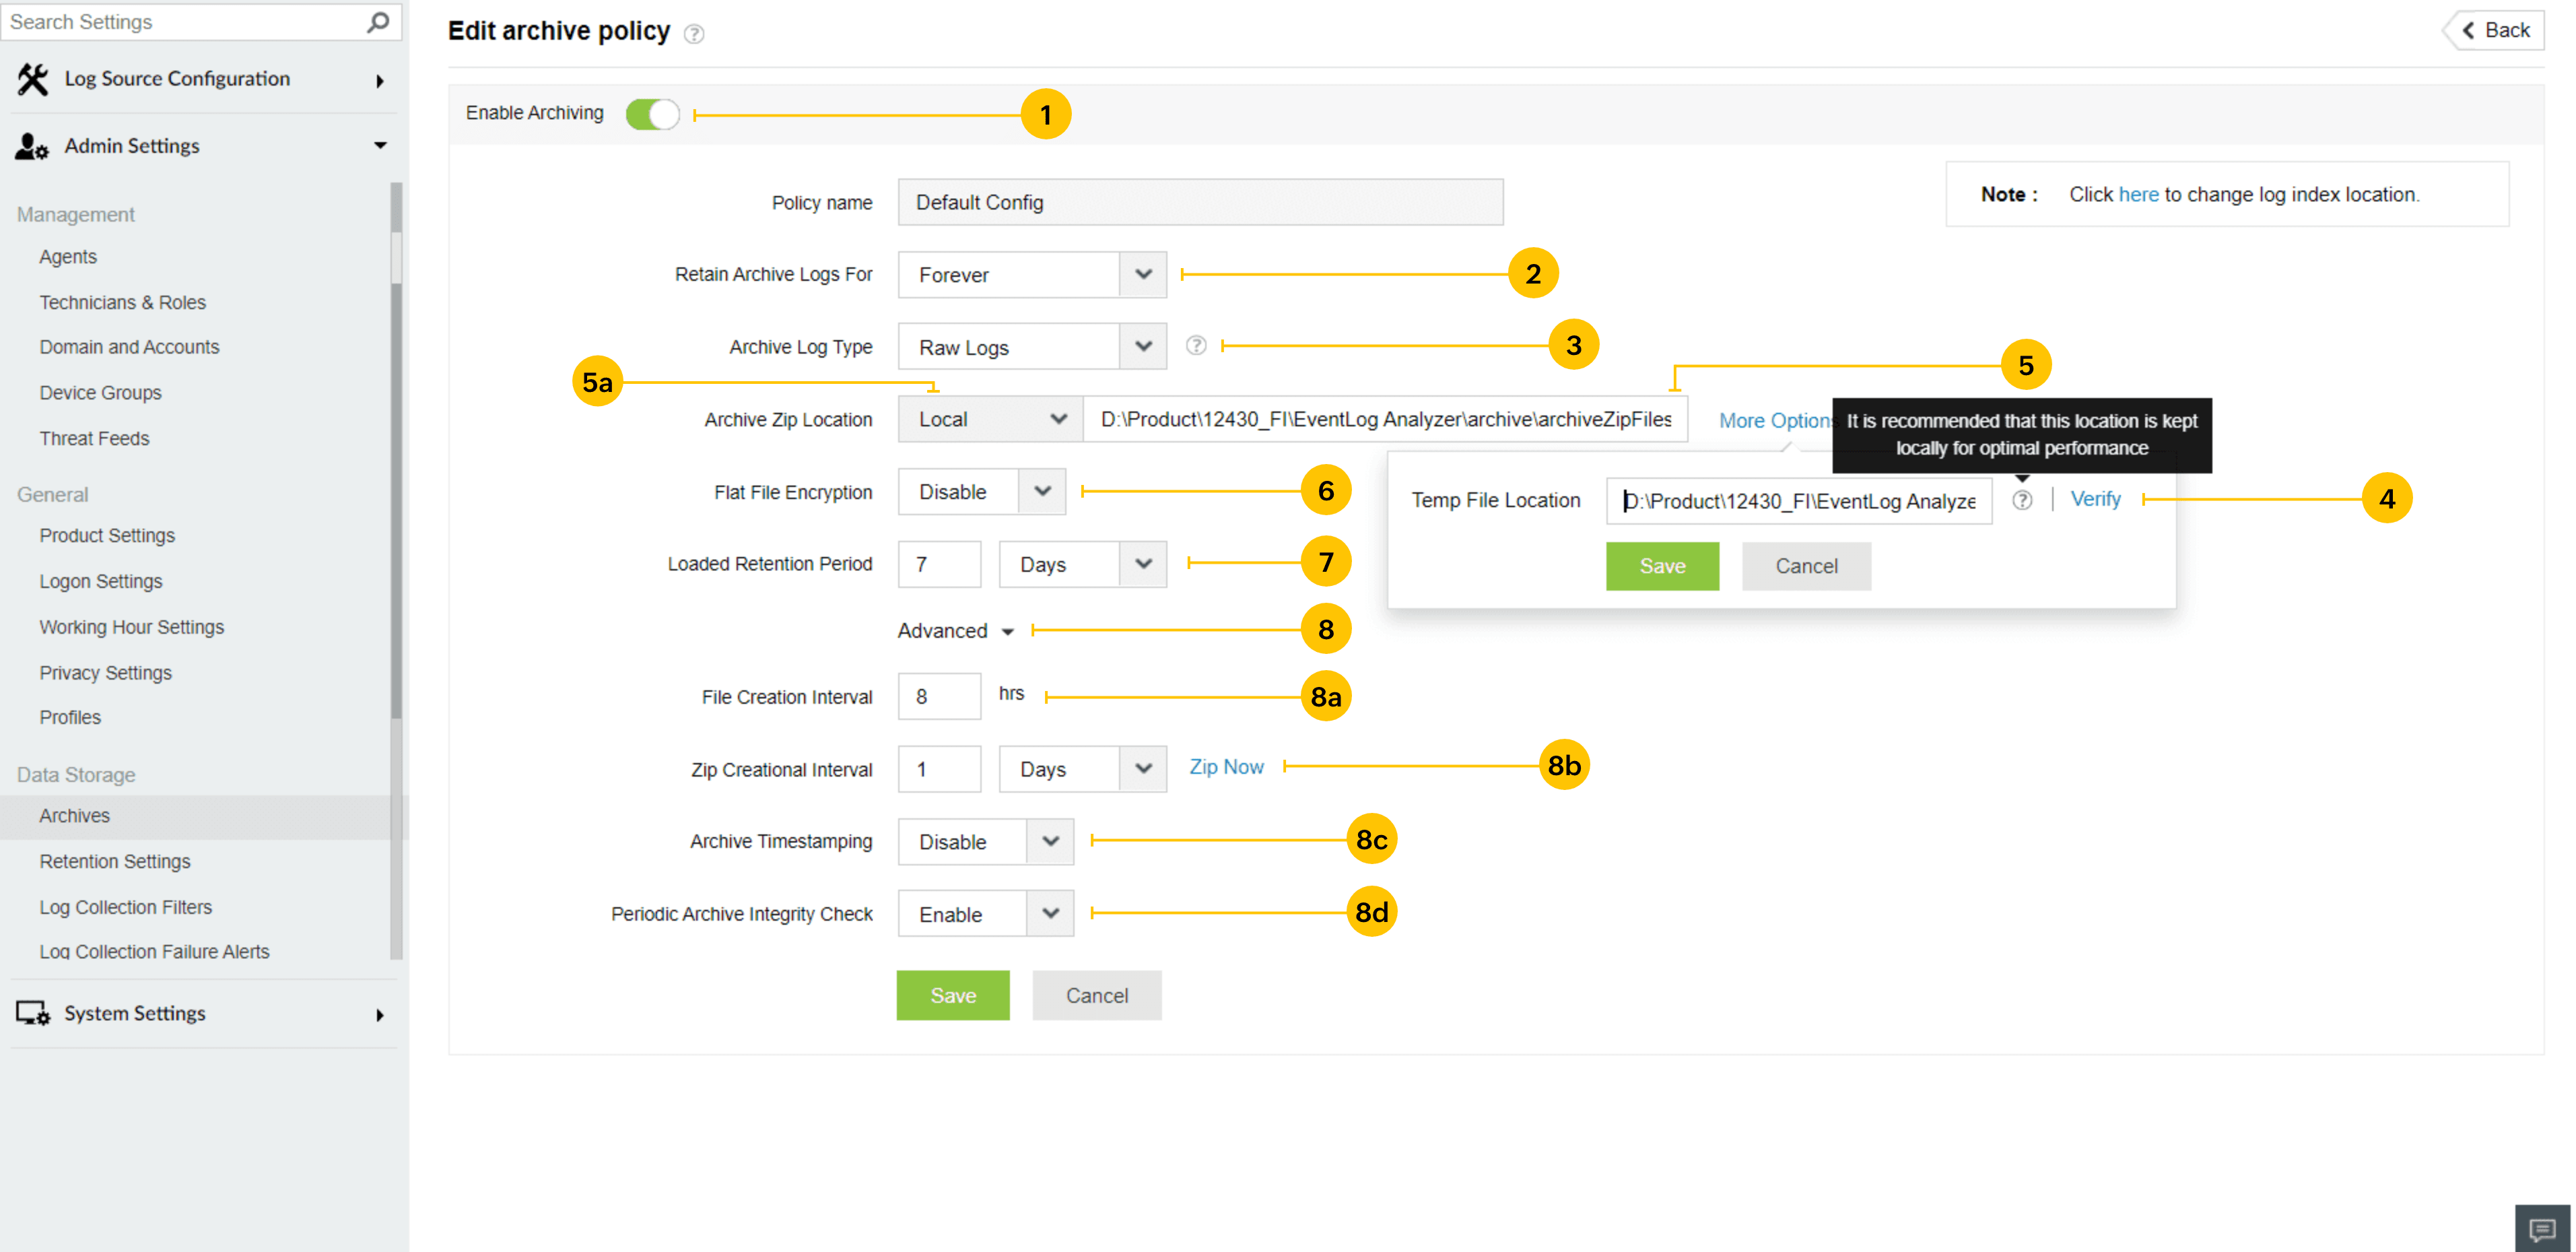Click the Verify link

pos(2095,499)
